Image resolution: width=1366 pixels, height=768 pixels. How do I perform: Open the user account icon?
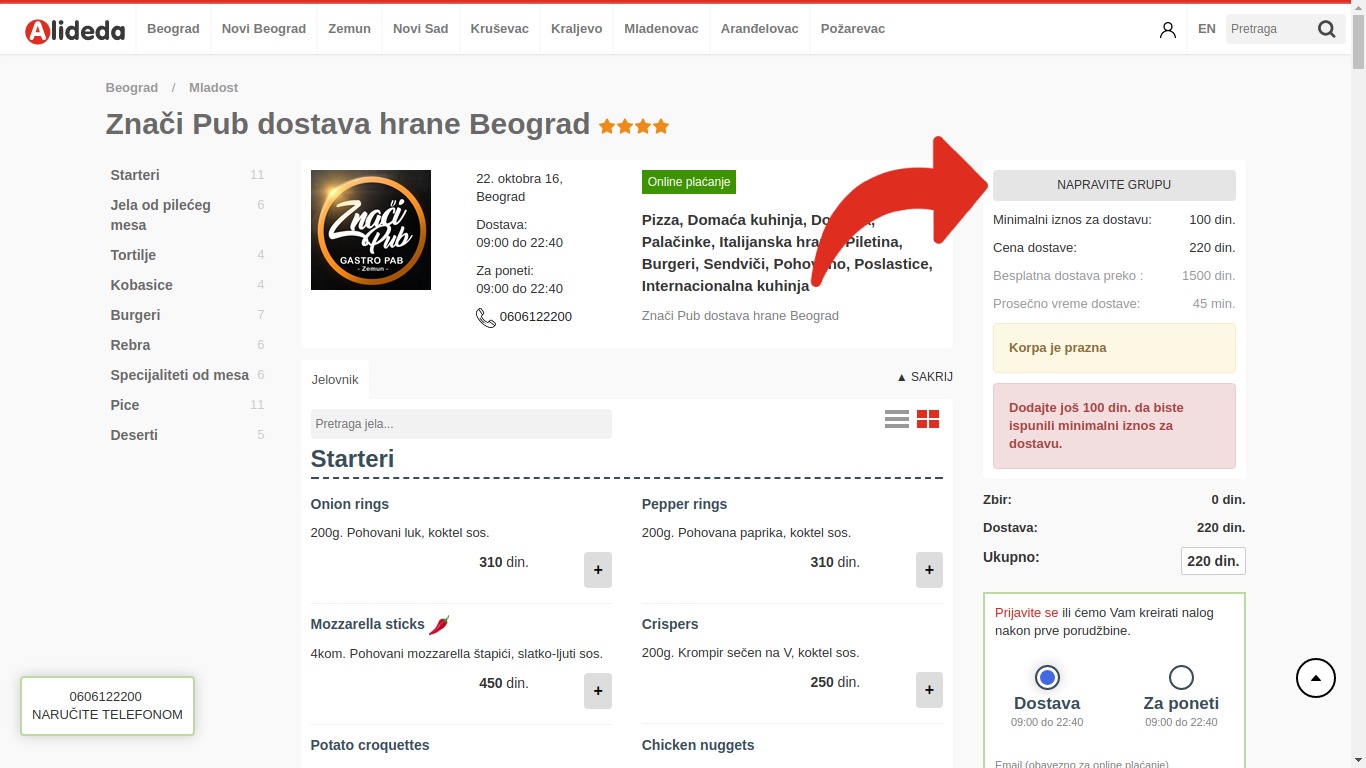[1167, 30]
